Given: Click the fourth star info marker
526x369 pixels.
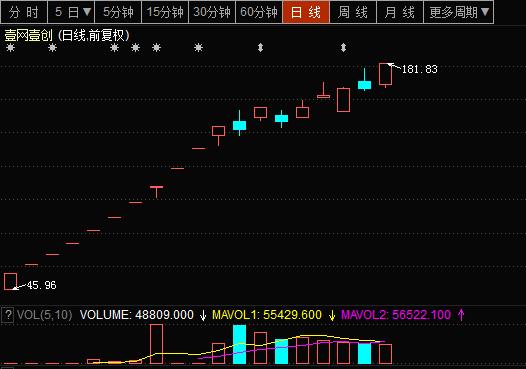Looking at the screenshot, I should pos(136,48).
